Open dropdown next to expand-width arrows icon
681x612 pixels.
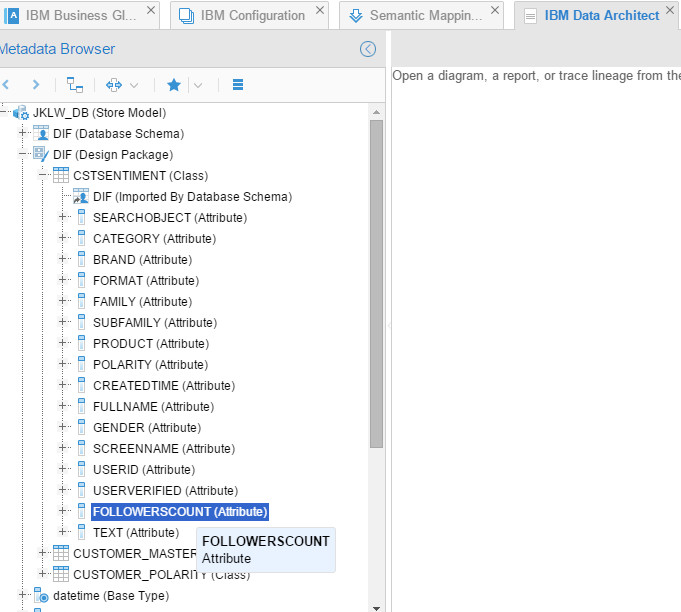(134, 85)
